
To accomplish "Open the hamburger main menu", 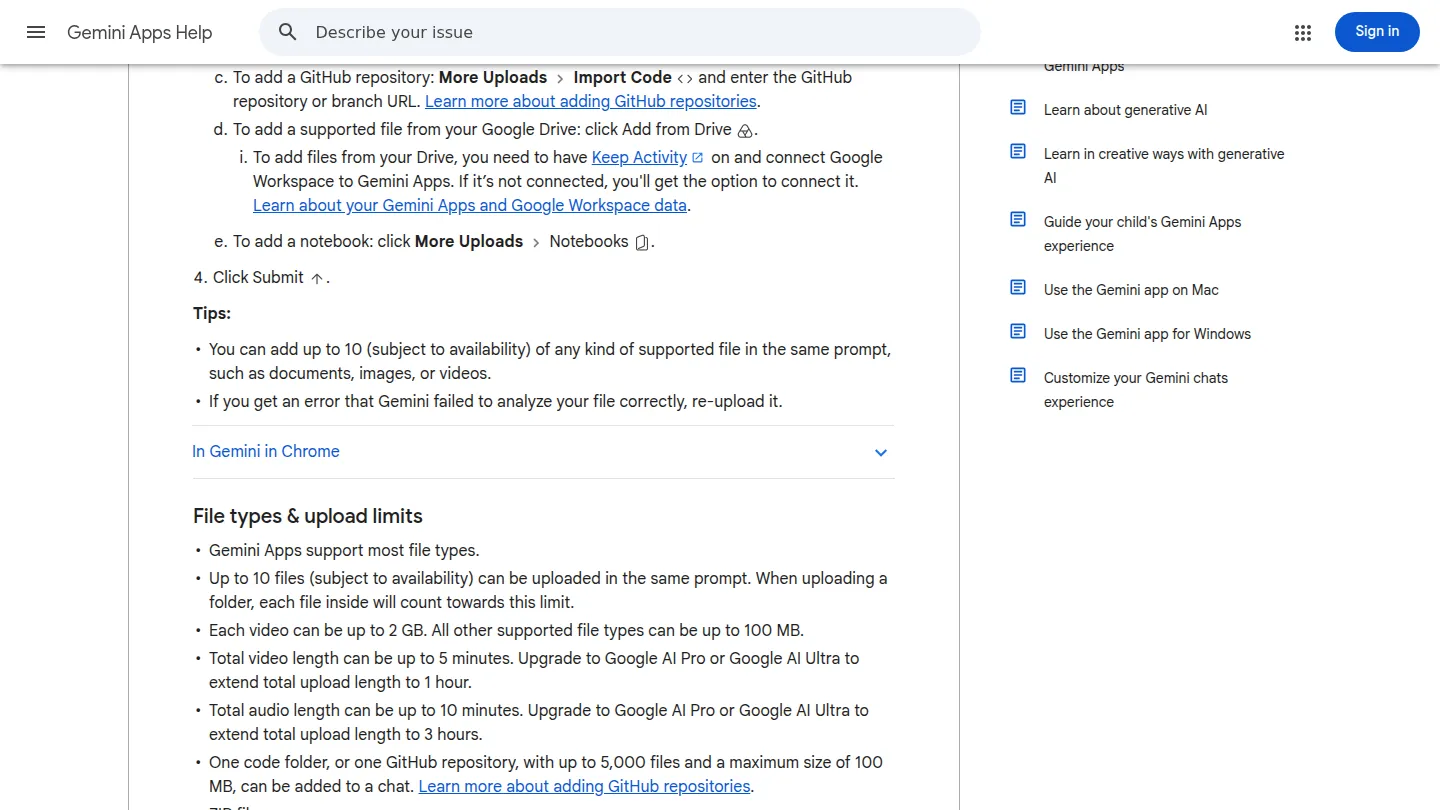I will (x=36, y=32).
